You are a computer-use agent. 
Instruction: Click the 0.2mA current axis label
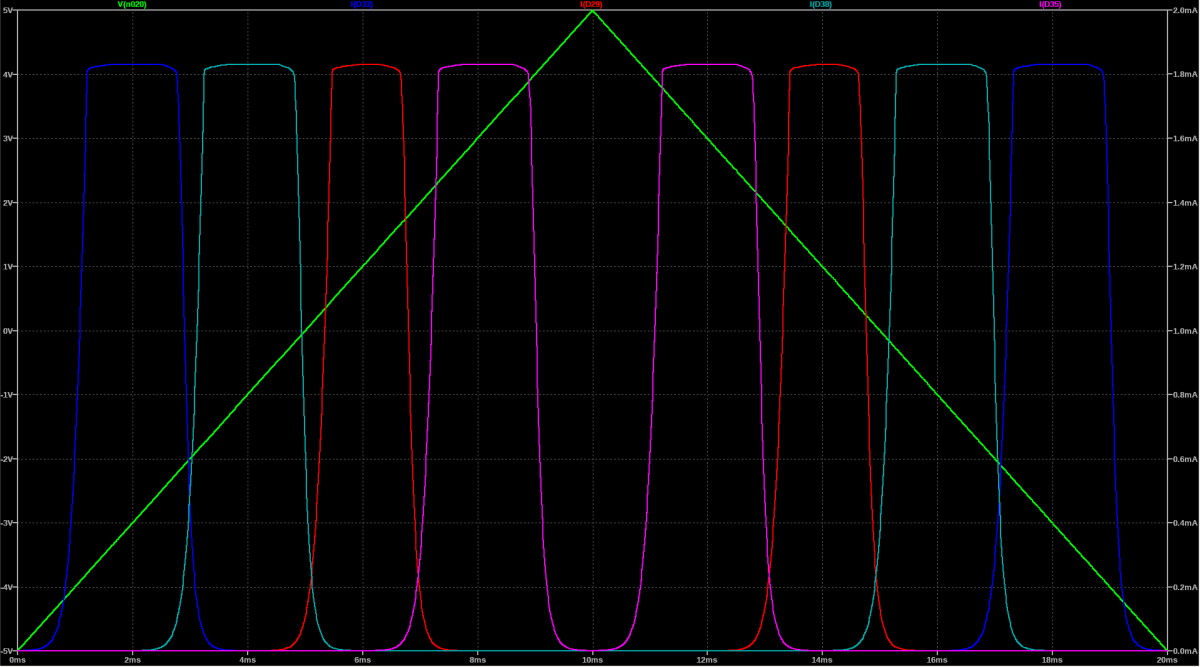point(1184,586)
